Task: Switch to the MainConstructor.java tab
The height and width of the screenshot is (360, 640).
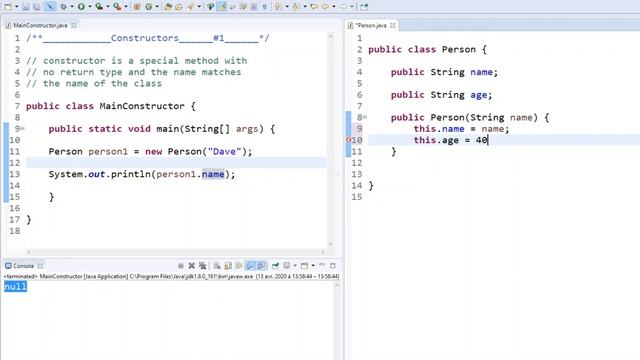Action: 40,25
